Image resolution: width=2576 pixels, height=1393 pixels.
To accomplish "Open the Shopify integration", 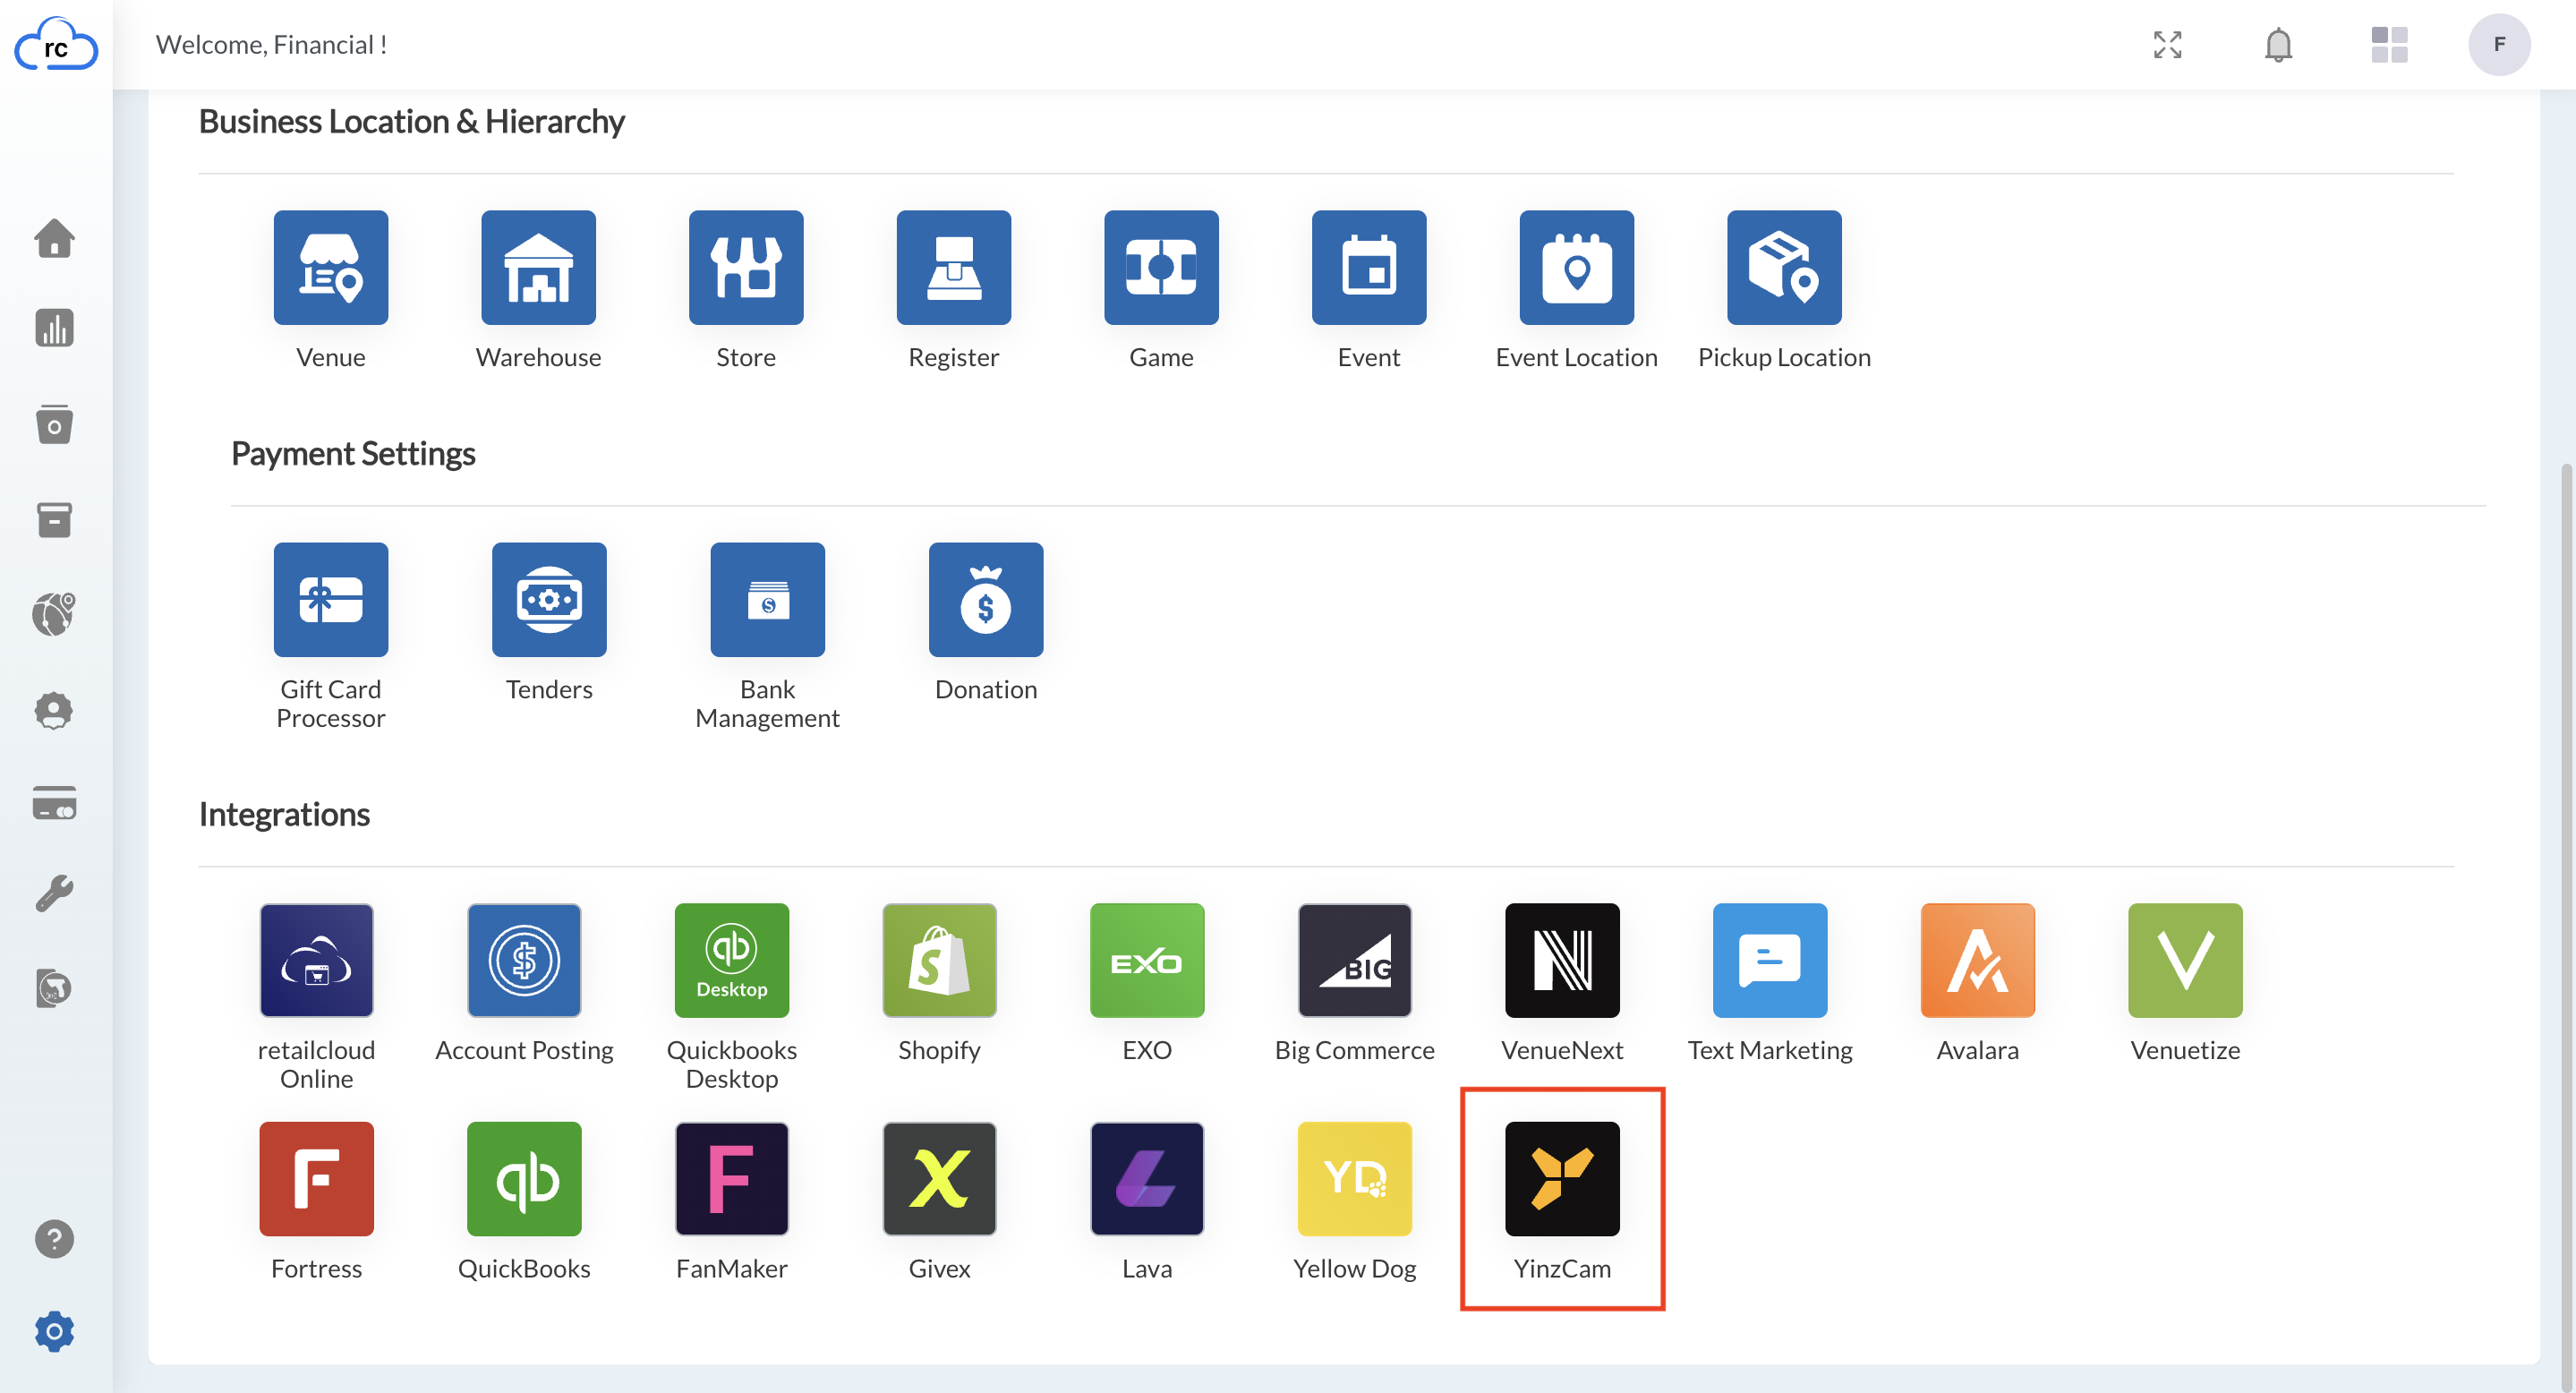I will [940, 960].
